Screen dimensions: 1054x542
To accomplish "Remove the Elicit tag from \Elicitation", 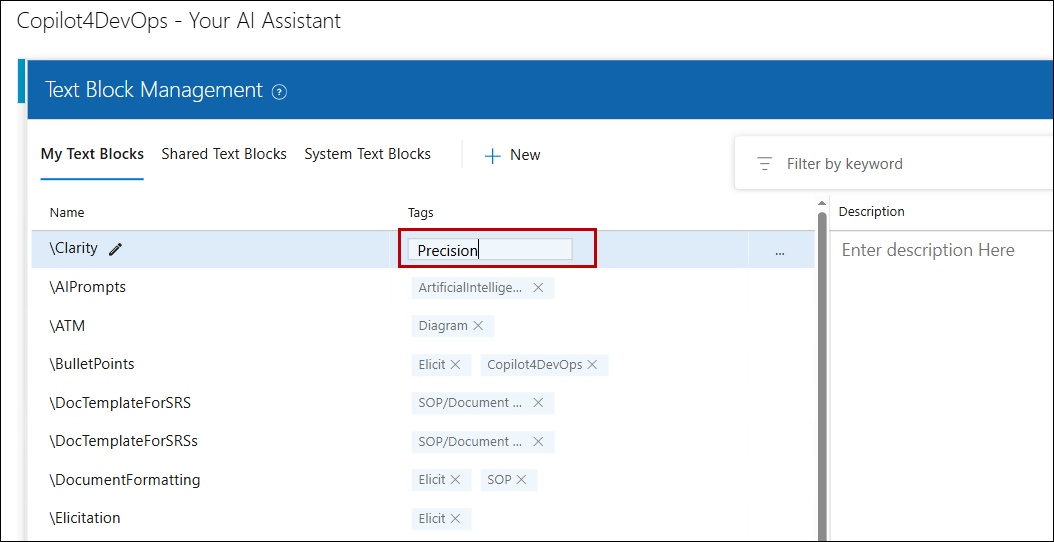I will (455, 518).
